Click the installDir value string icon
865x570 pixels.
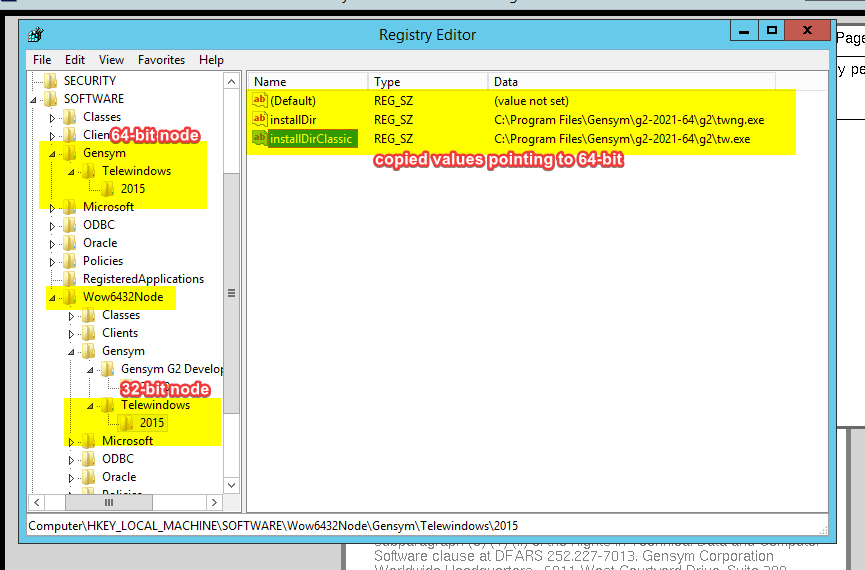pyautogui.click(x=260, y=119)
